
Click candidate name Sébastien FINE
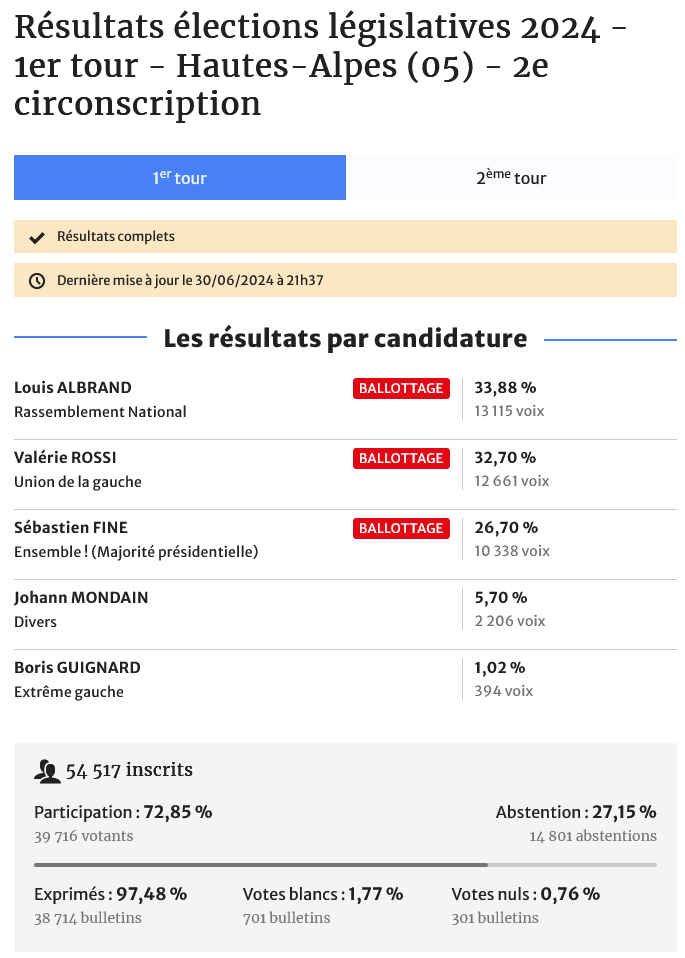point(71,528)
